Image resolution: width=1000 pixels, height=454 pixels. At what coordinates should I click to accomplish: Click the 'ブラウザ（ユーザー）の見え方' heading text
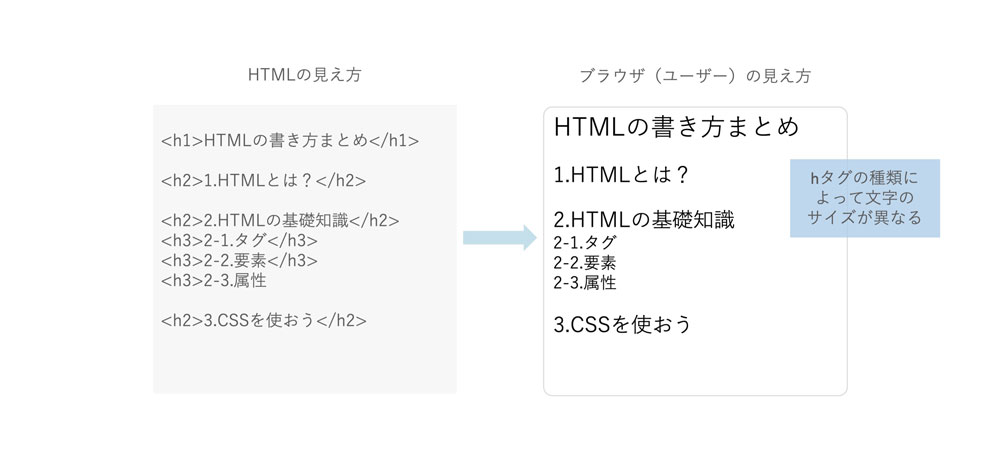pyautogui.click(x=695, y=76)
